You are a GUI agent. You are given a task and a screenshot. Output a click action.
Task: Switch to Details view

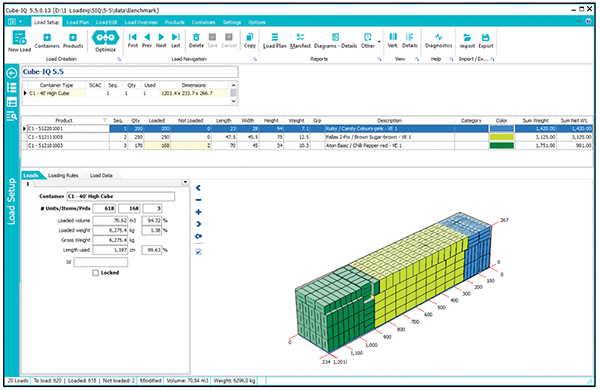pos(409,41)
